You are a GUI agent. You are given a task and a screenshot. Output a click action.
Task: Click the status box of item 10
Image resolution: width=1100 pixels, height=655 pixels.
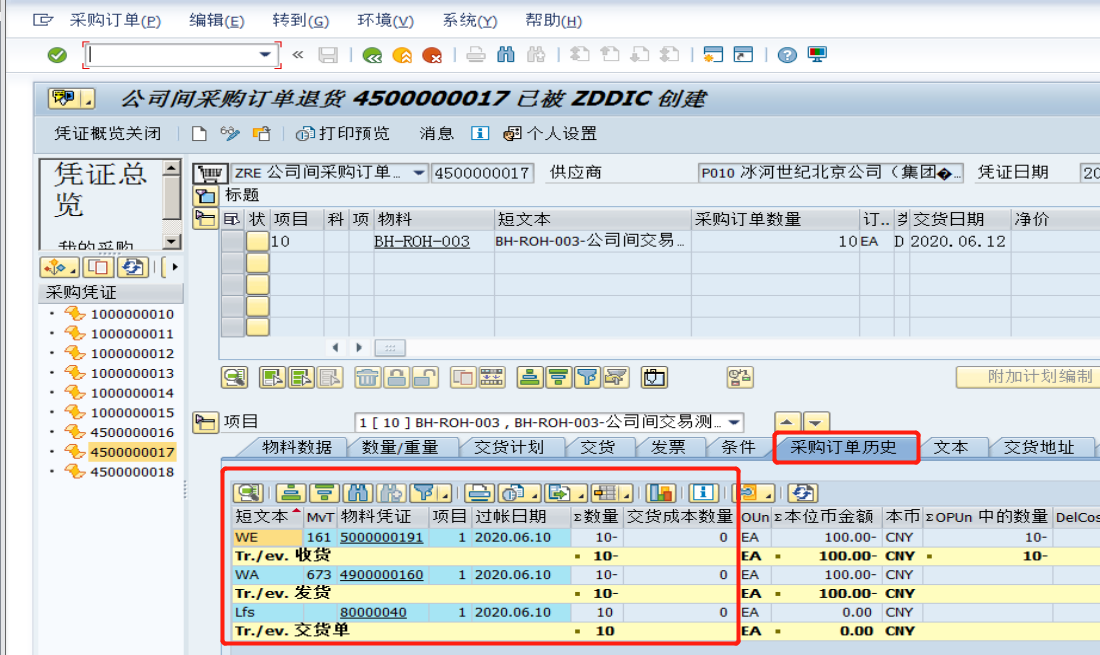pyautogui.click(x=257, y=241)
